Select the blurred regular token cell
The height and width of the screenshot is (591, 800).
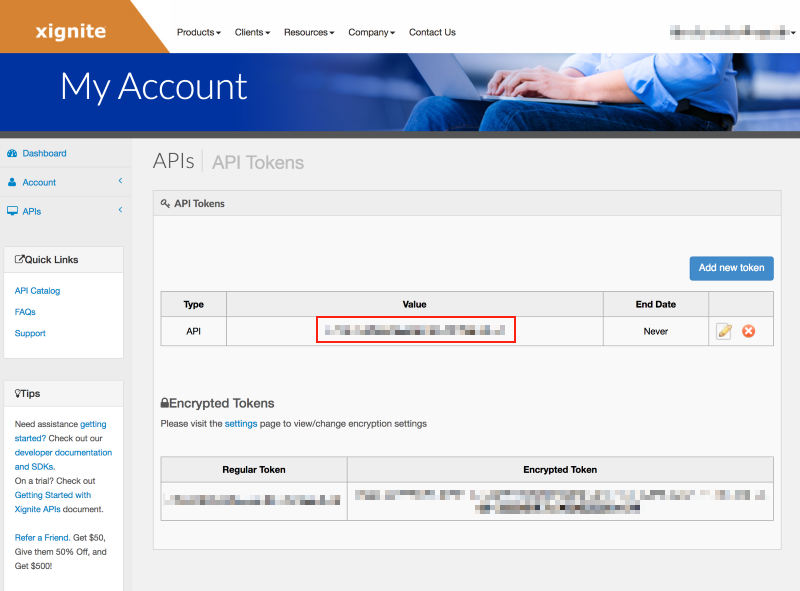coord(254,501)
